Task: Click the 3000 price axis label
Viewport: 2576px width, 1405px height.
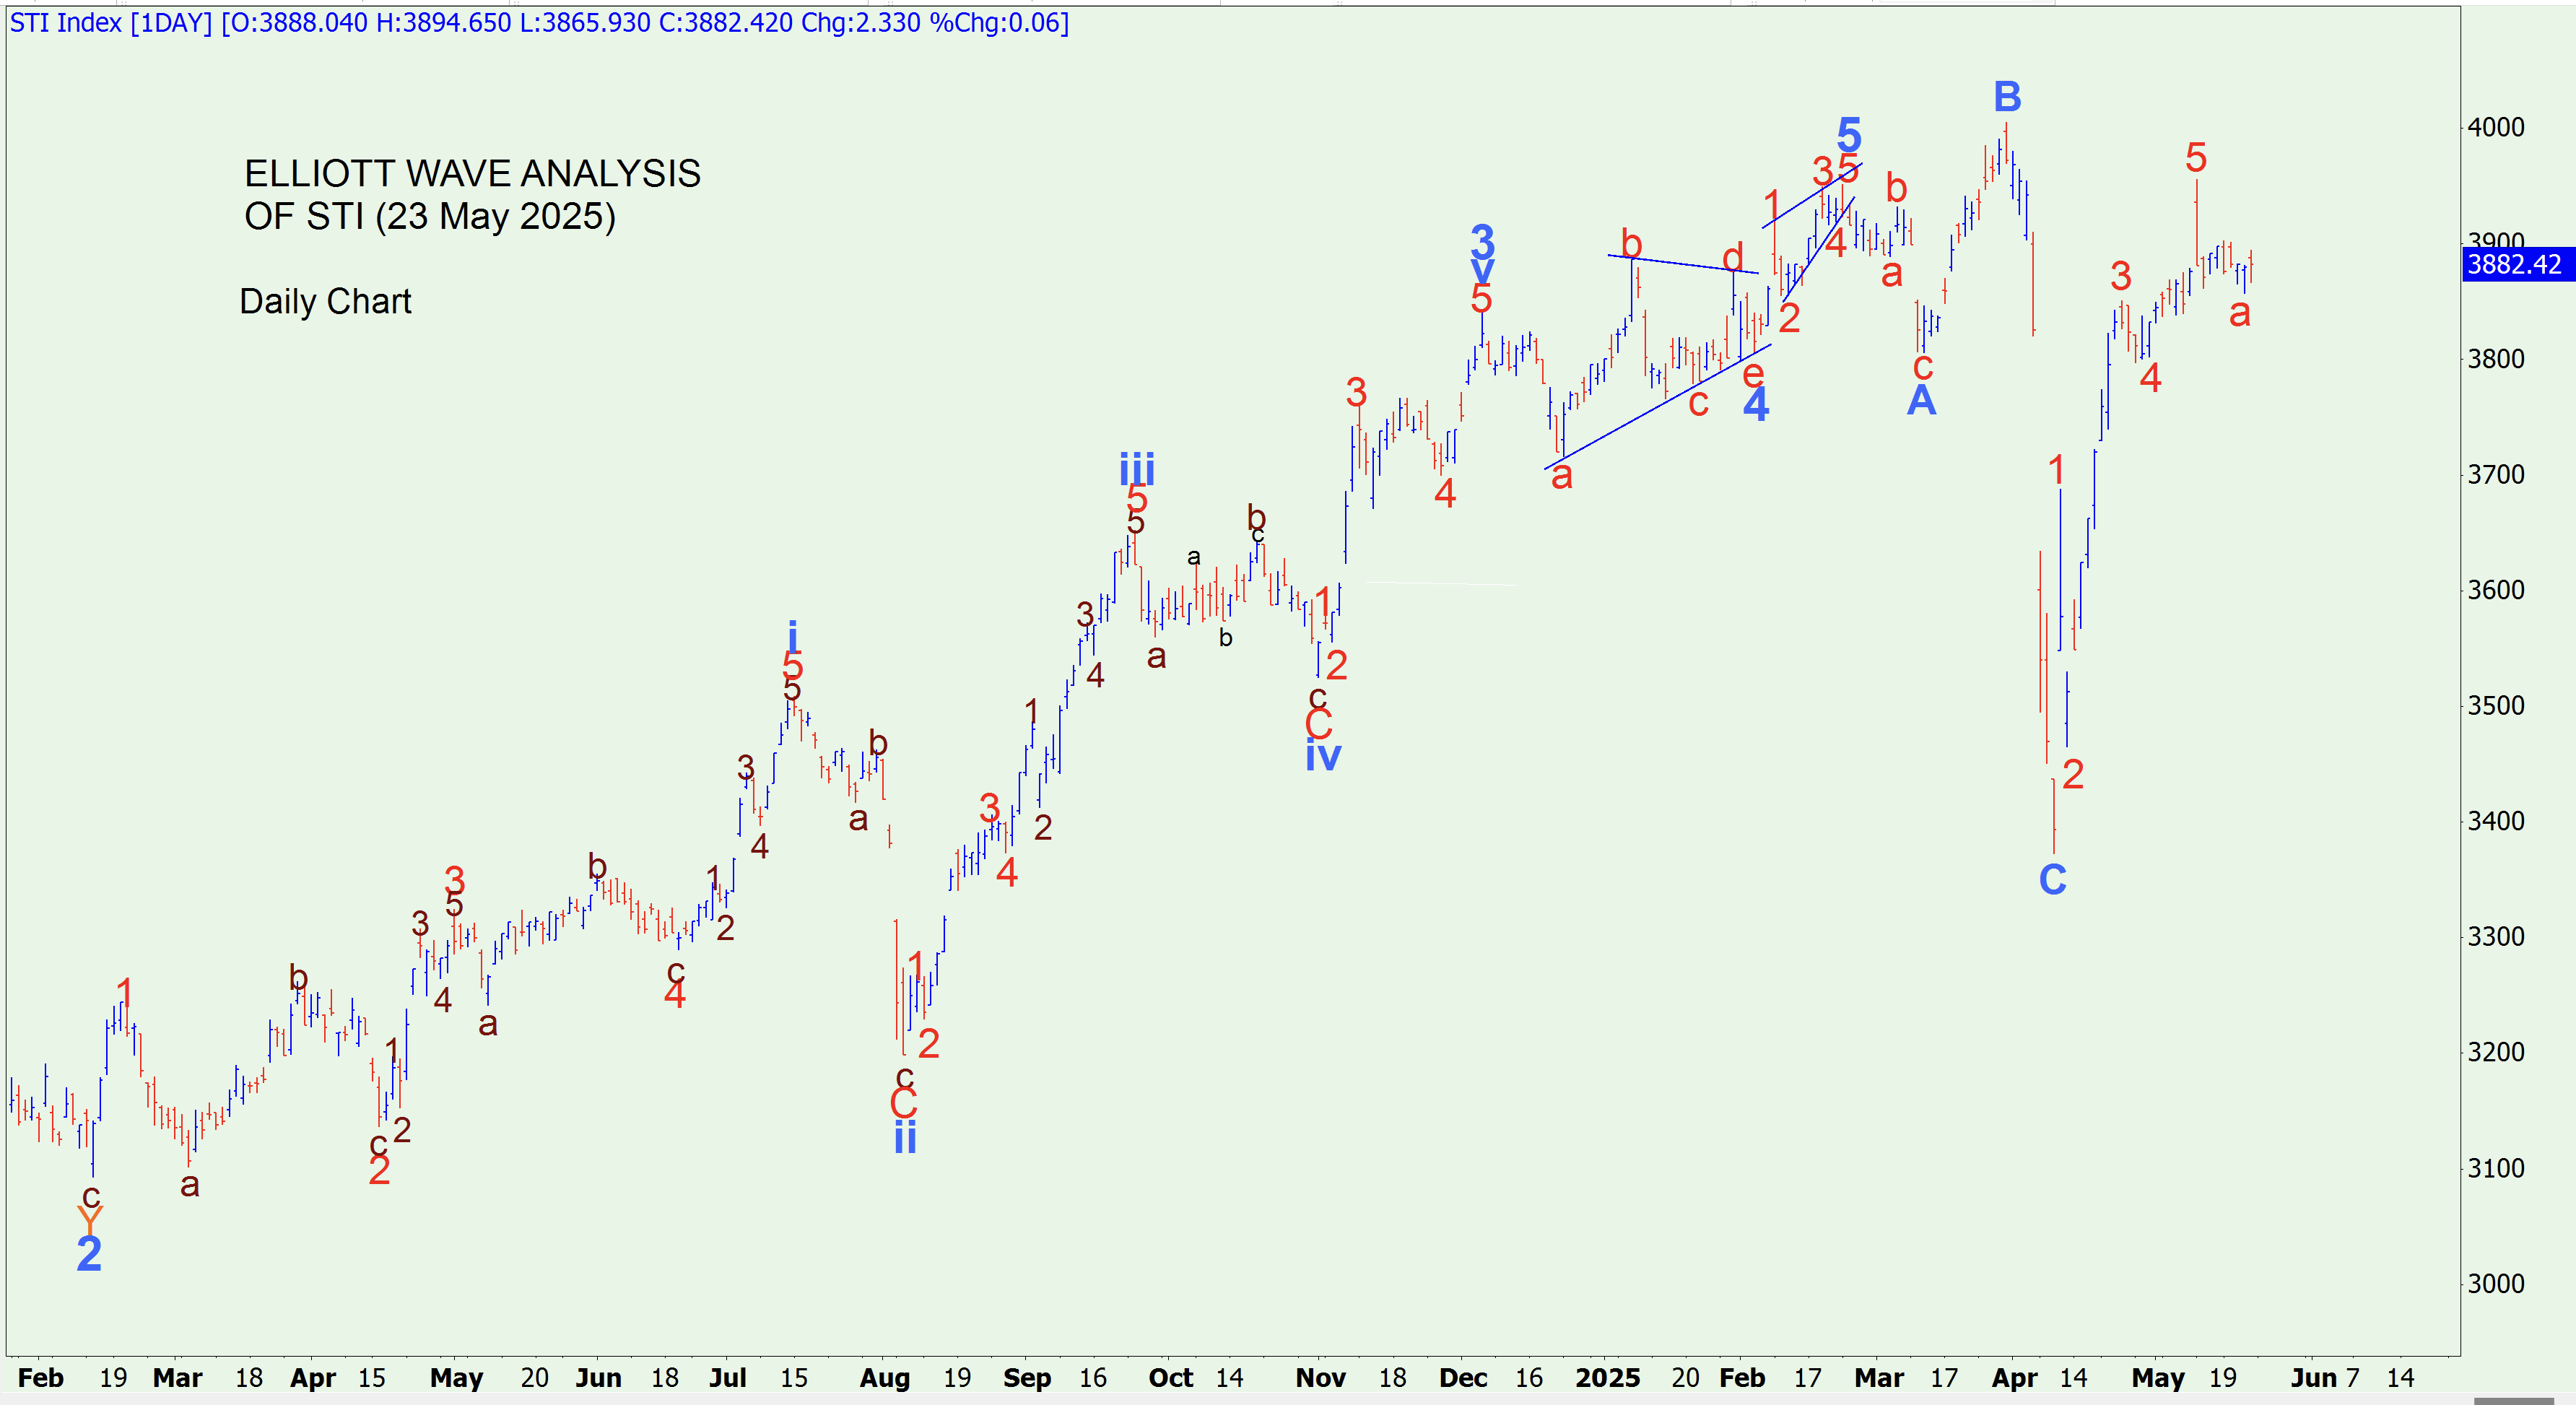Action: point(2496,1284)
